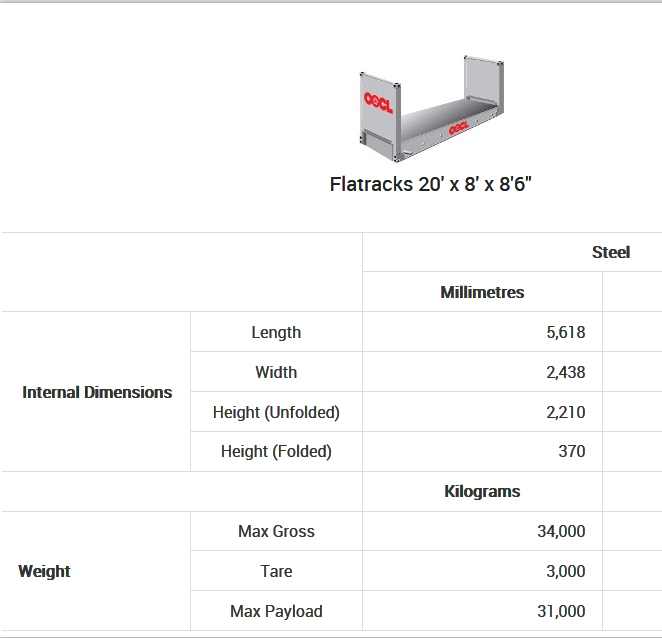Click the 370 folded height value
662x638 pixels.
pyautogui.click(x=572, y=452)
